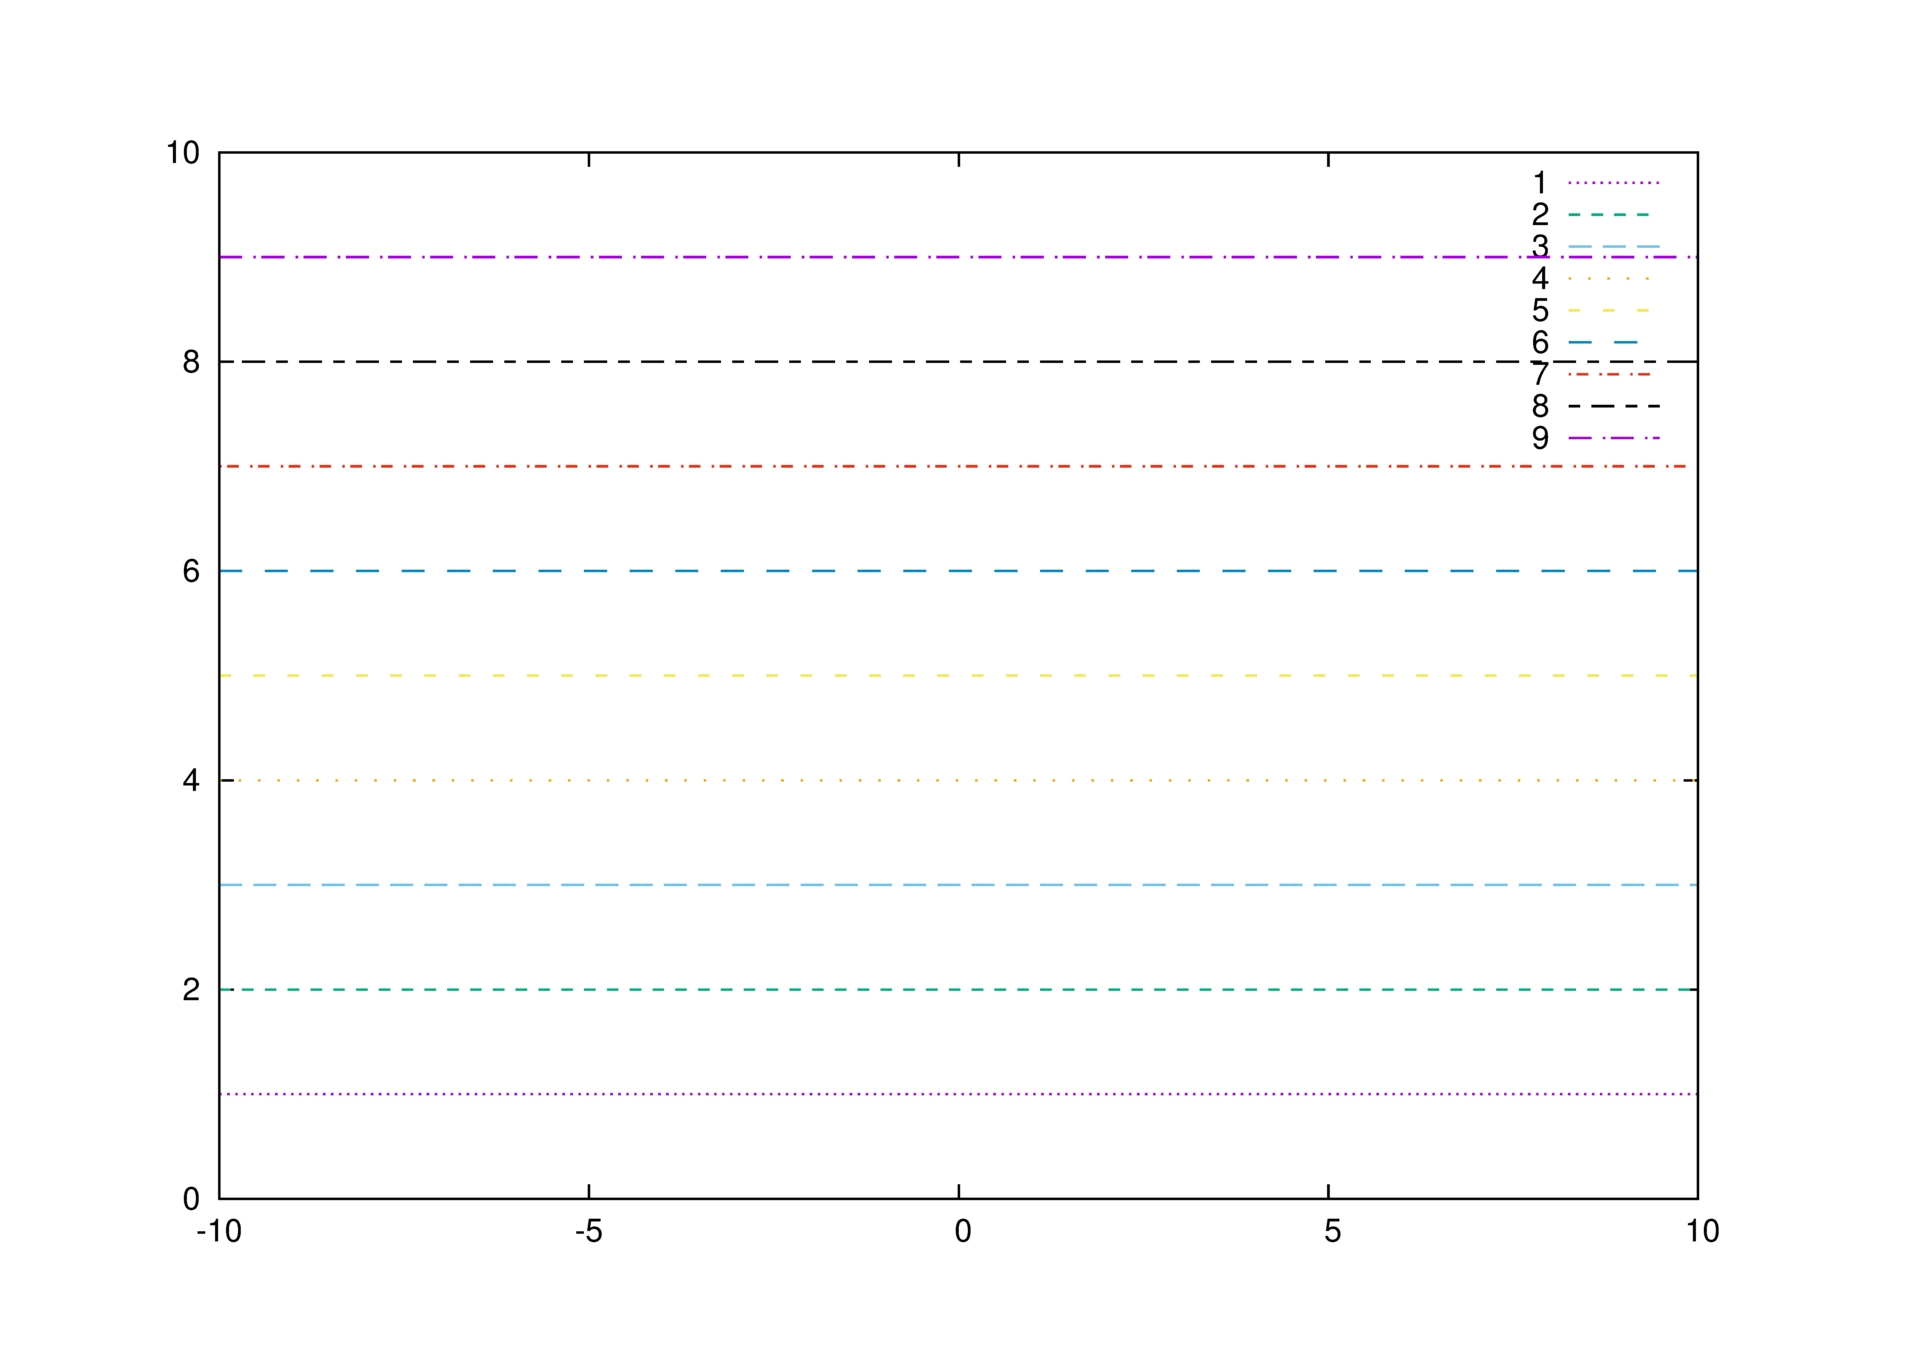Select the light blue legend sample for 3

click(x=1612, y=246)
